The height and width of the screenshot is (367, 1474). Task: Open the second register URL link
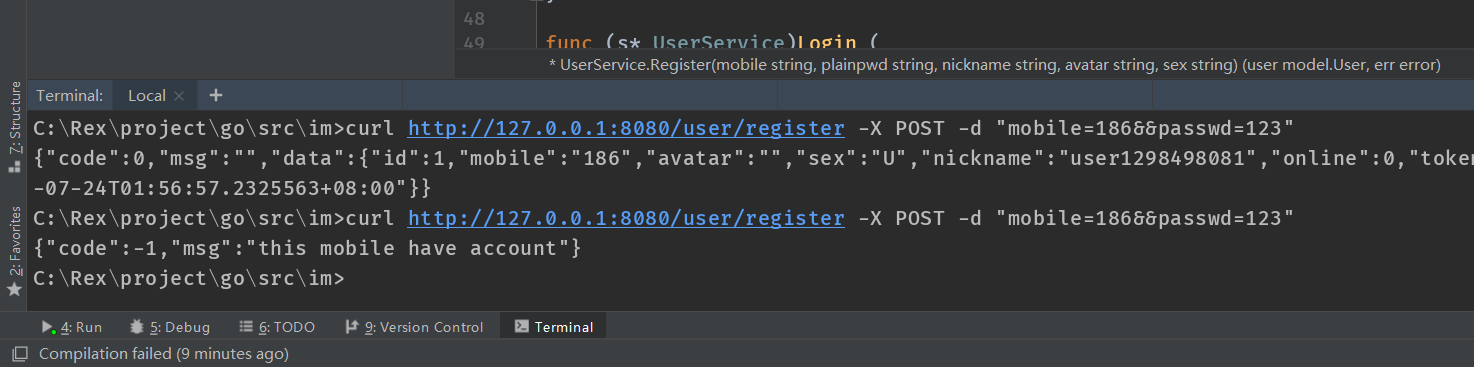point(626,218)
